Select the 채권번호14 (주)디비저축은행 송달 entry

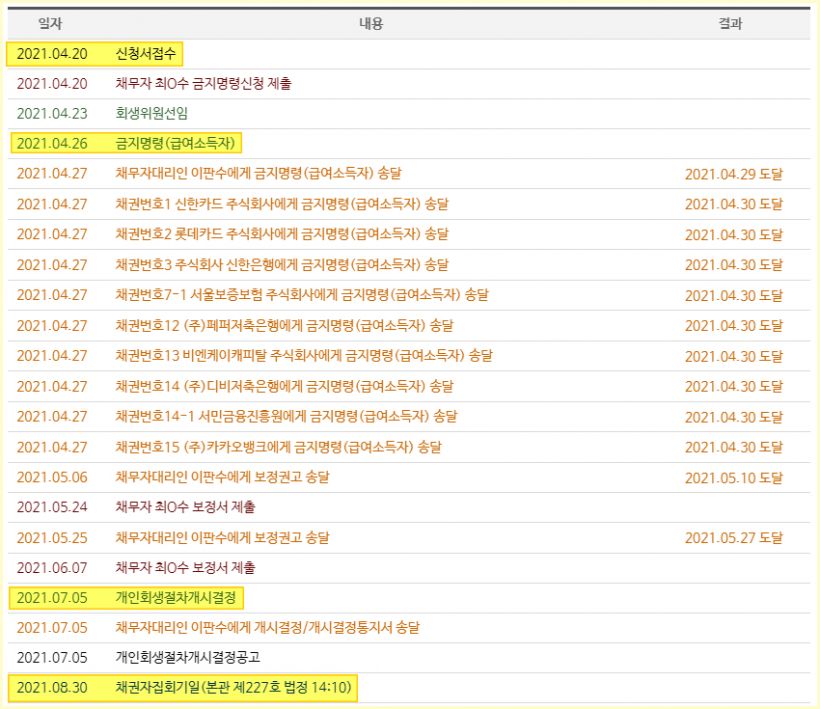(284, 386)
